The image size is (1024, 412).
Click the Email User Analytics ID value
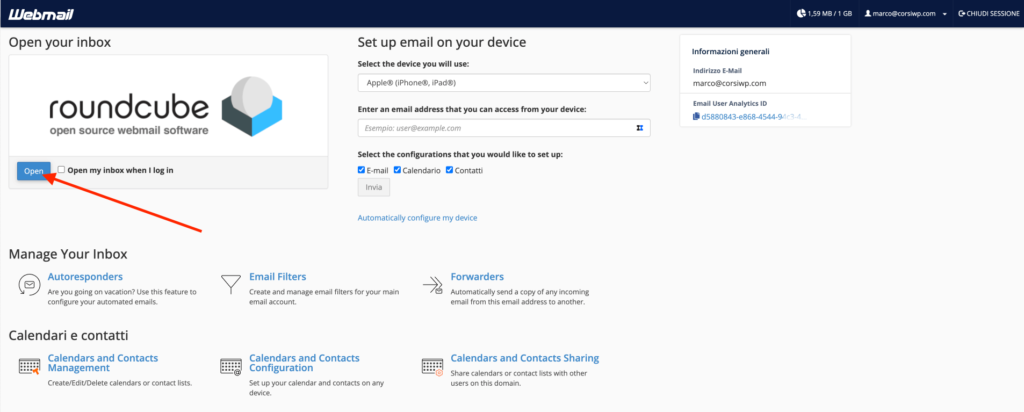tap(754, 117)
